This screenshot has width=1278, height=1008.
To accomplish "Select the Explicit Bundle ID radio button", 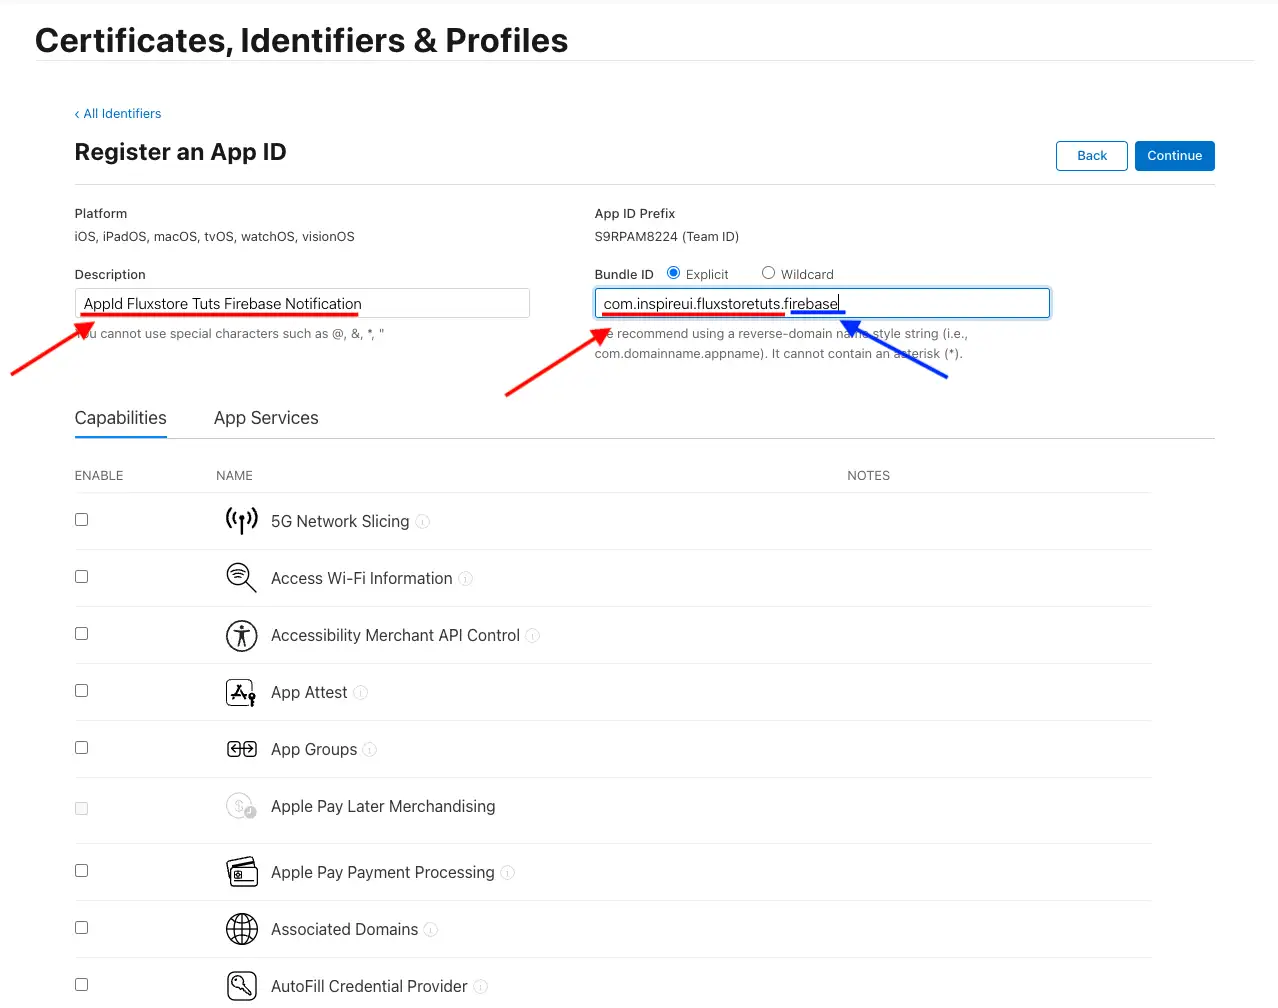I will pos(674,273).
